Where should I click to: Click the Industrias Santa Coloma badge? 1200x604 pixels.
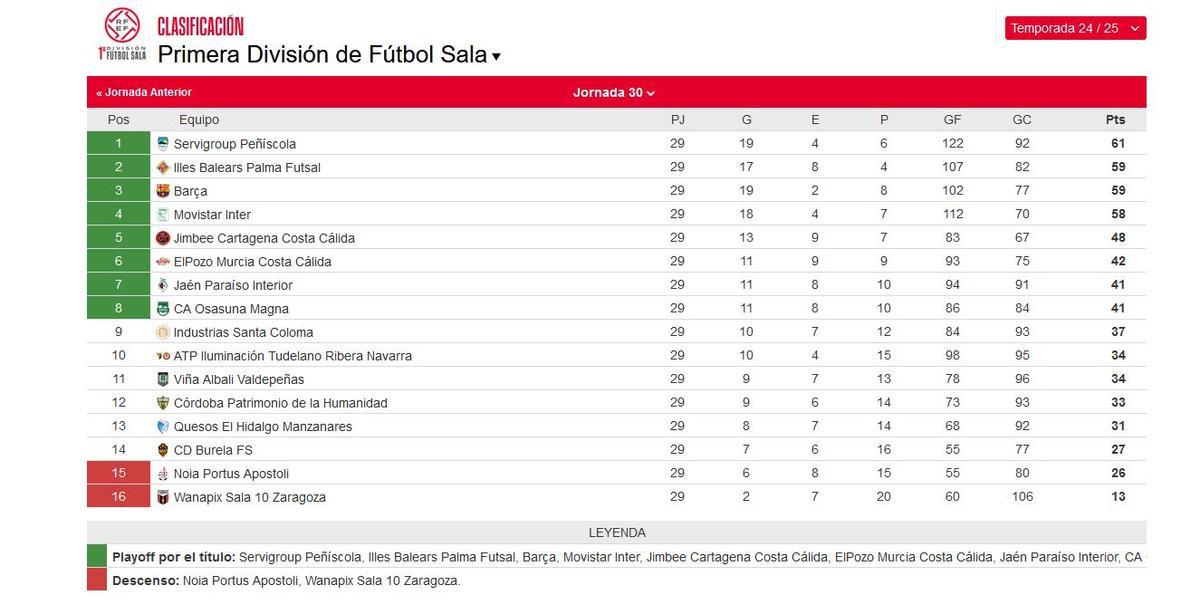(162, 331)
